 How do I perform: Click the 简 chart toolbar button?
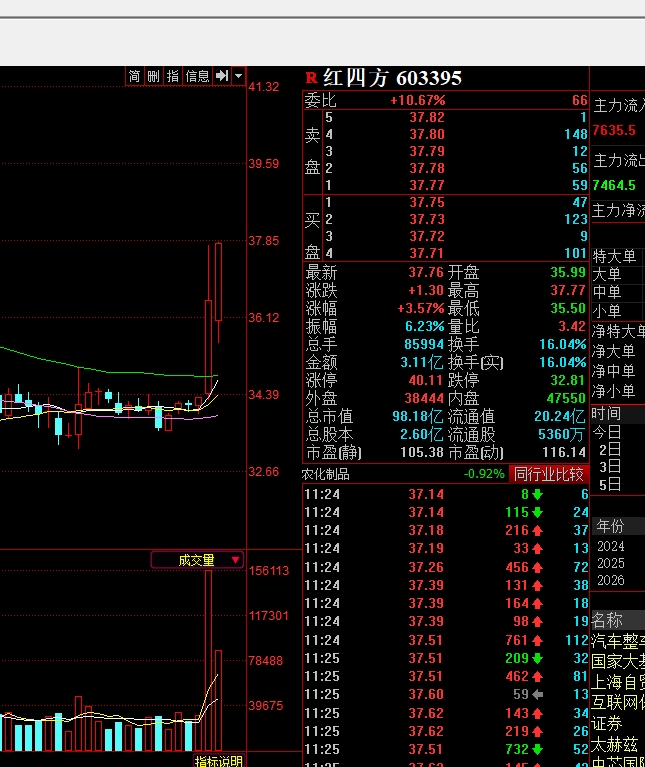134,76
